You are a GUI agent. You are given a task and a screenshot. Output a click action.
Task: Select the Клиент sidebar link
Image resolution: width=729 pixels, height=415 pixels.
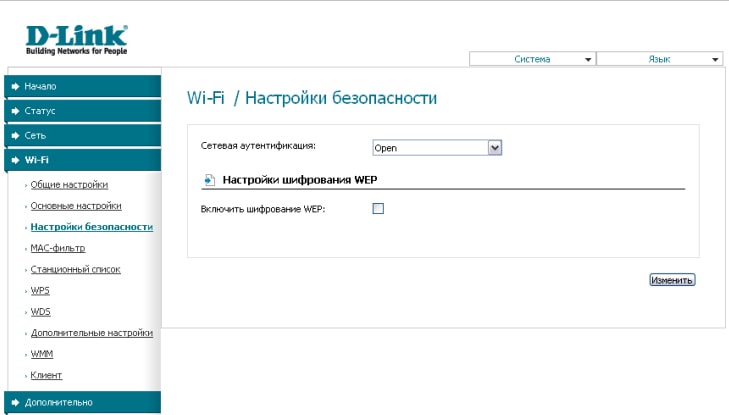46,375
